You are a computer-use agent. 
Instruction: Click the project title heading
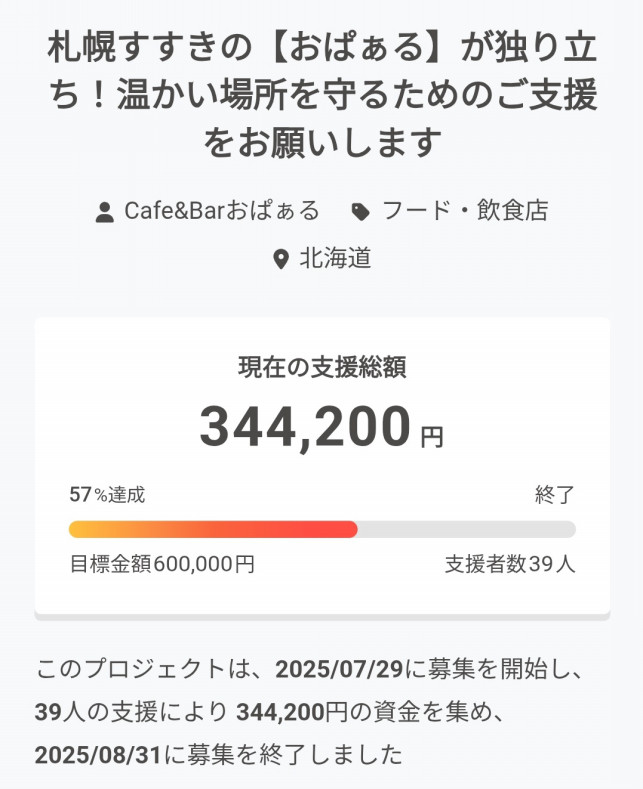321,97
